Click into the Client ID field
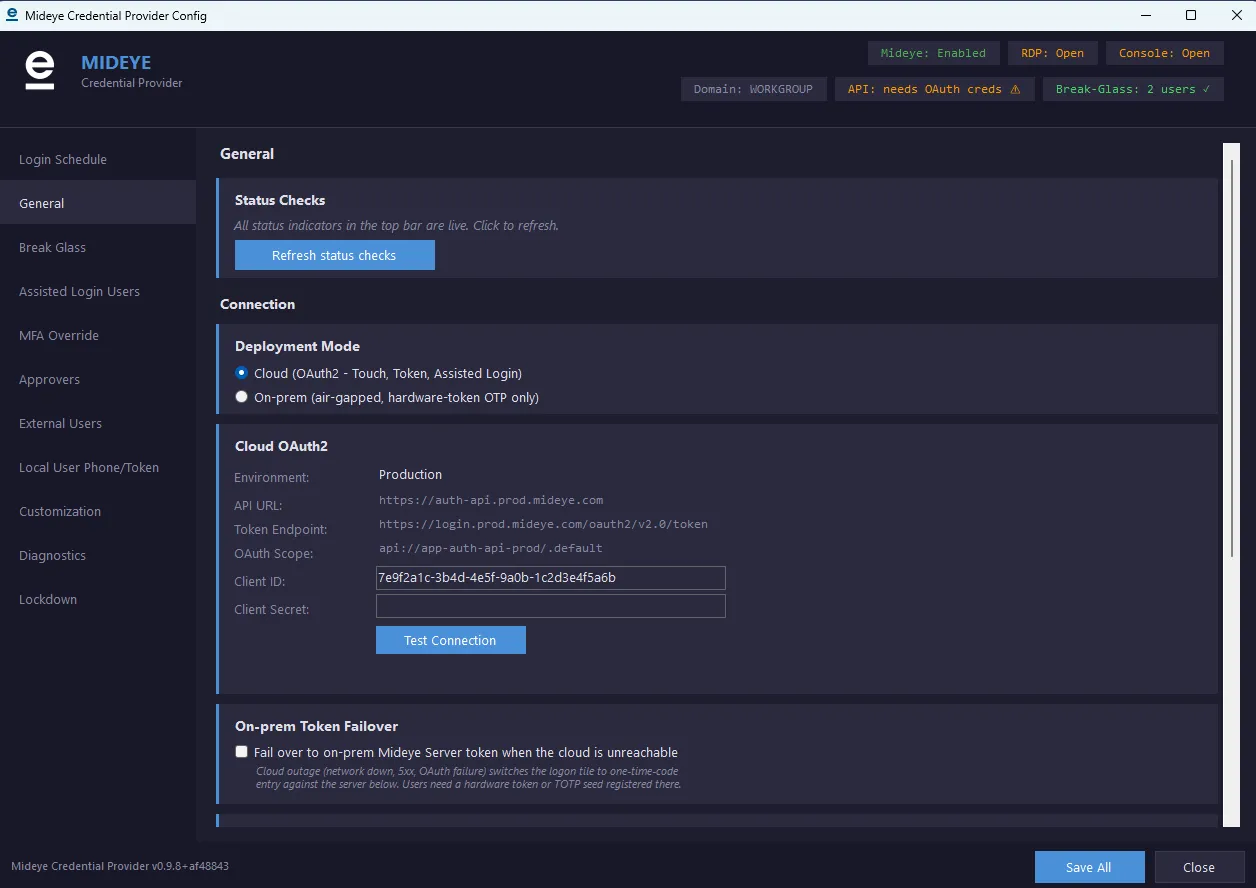Screen dimensions: 1256x888 tap(550, 578)
